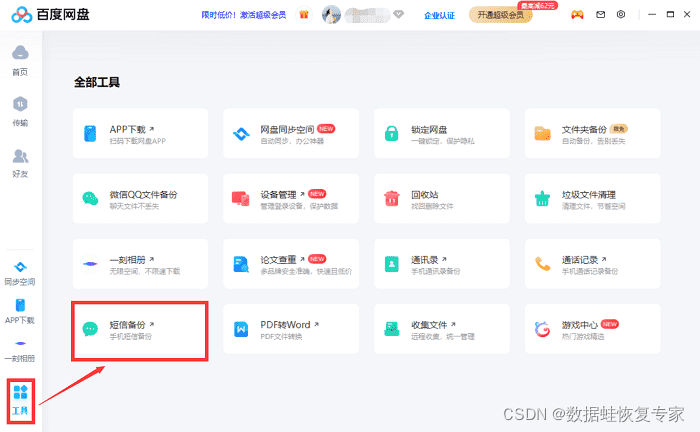Click the 通话记录 phone icon

[542, 264]
